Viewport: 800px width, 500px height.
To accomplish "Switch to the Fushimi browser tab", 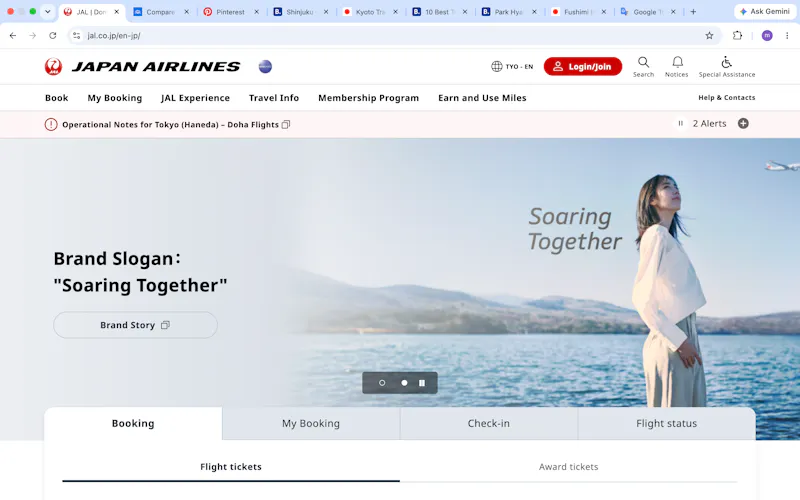I will (x=579, y=12).
